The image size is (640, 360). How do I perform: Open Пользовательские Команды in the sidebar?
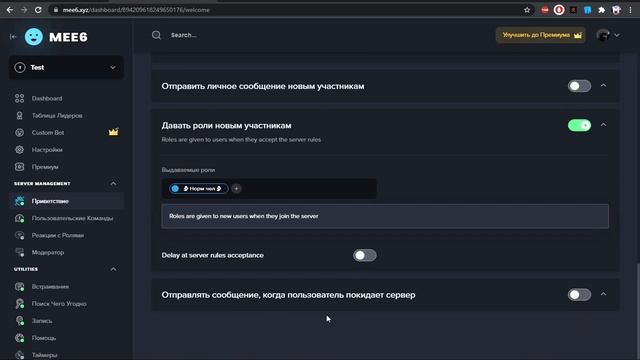[x=72, y=218]
